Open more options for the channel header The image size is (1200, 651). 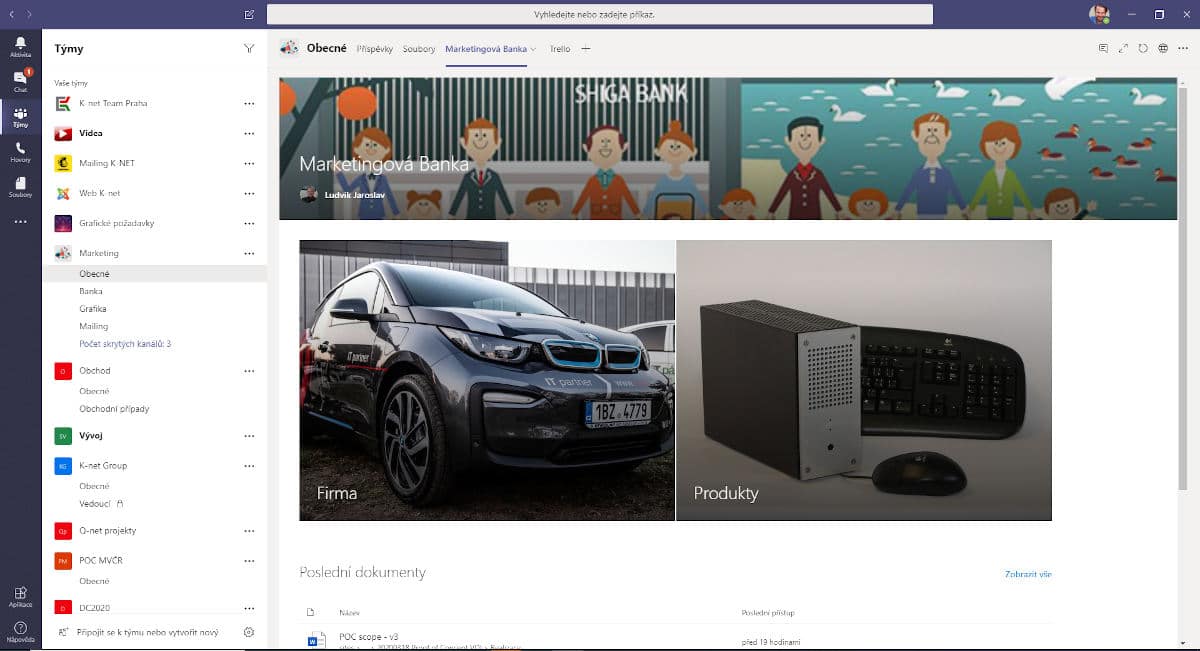tap(1183, 48)
